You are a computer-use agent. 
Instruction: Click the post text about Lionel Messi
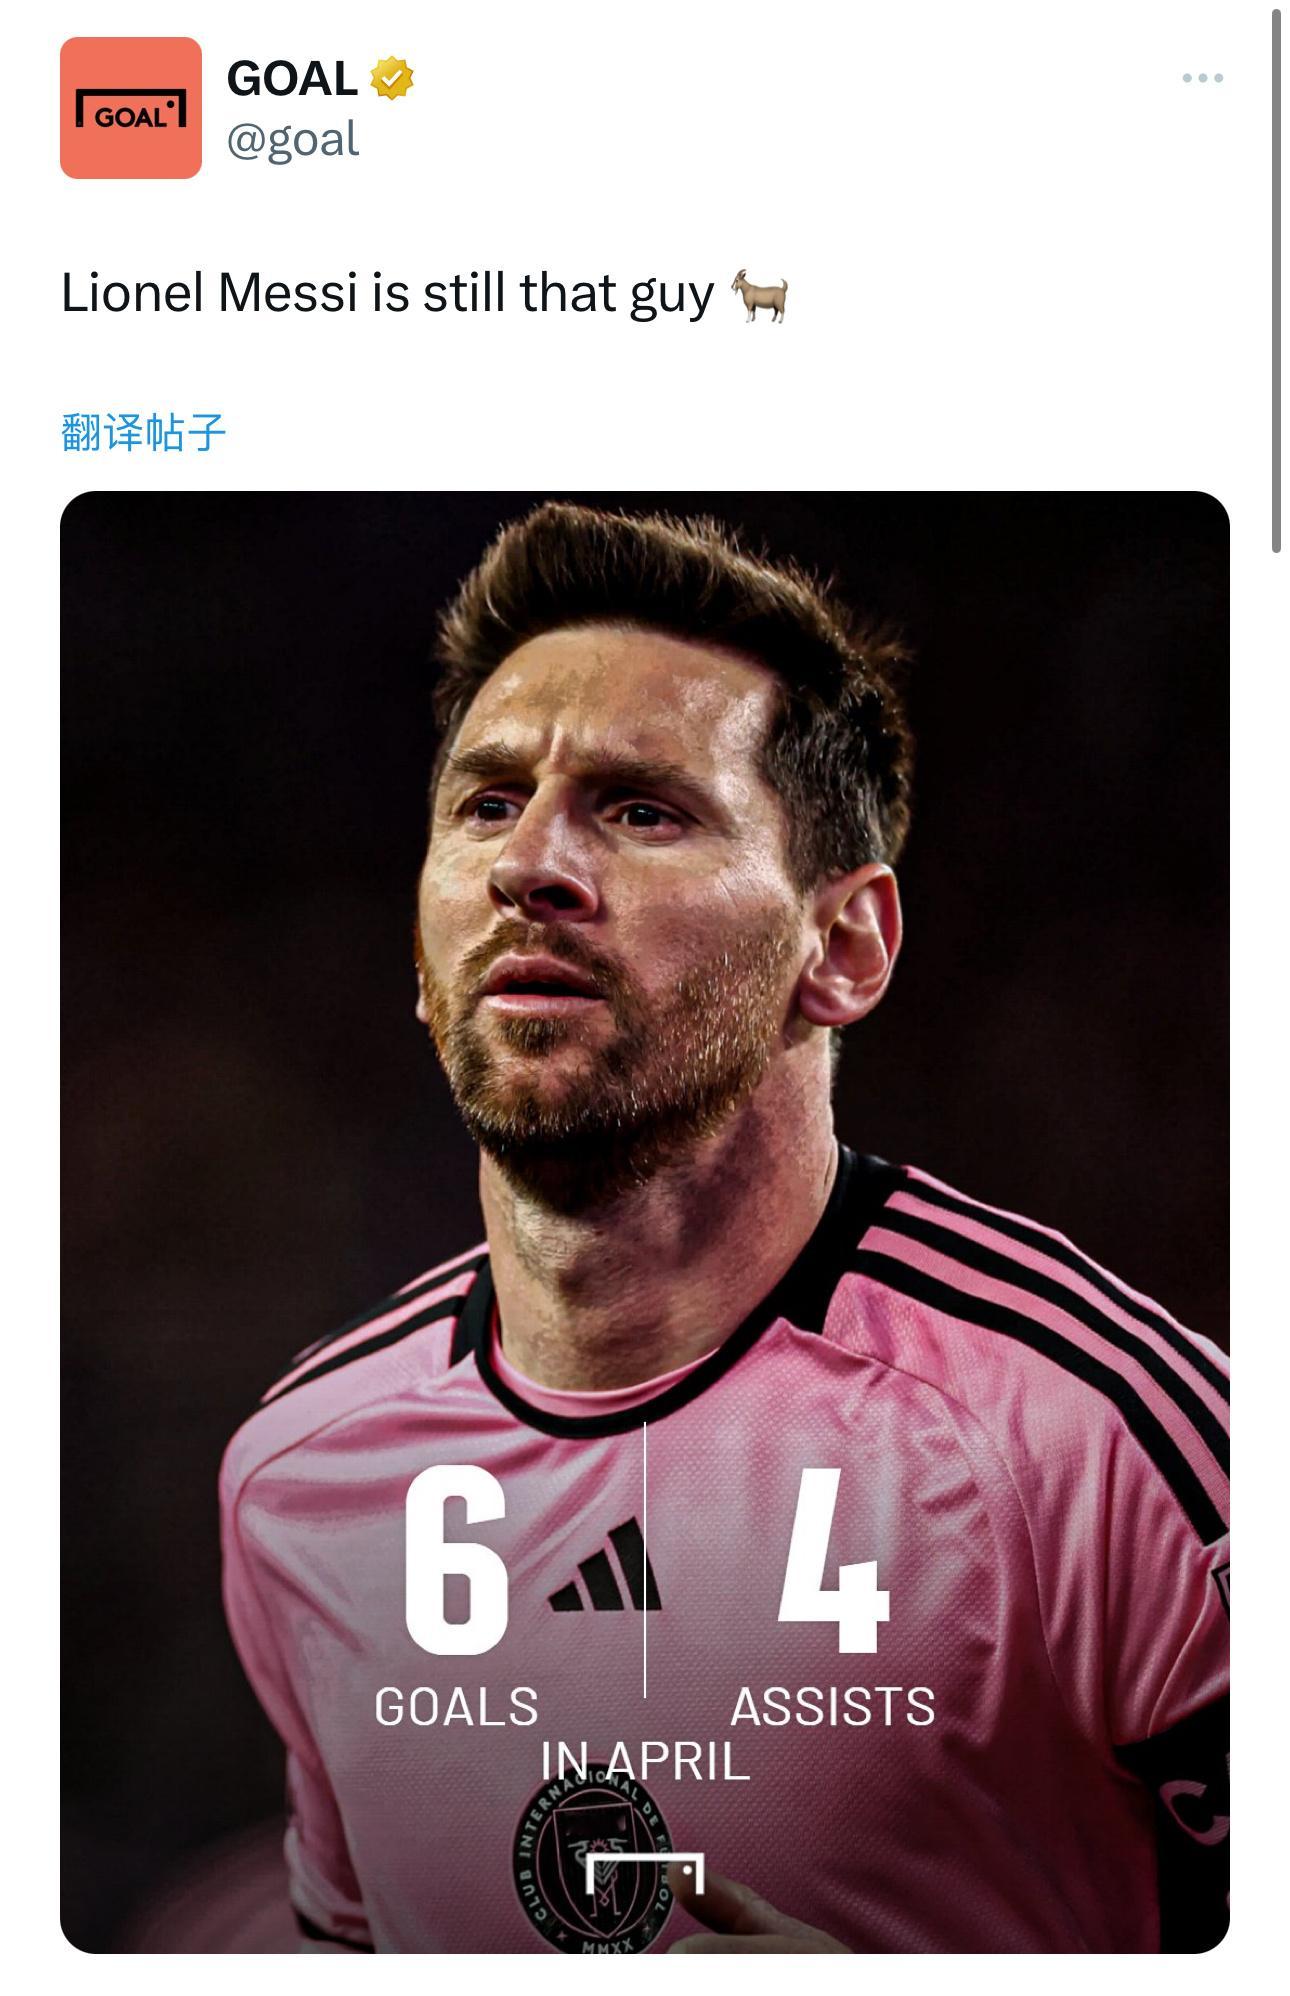[387, 294]
